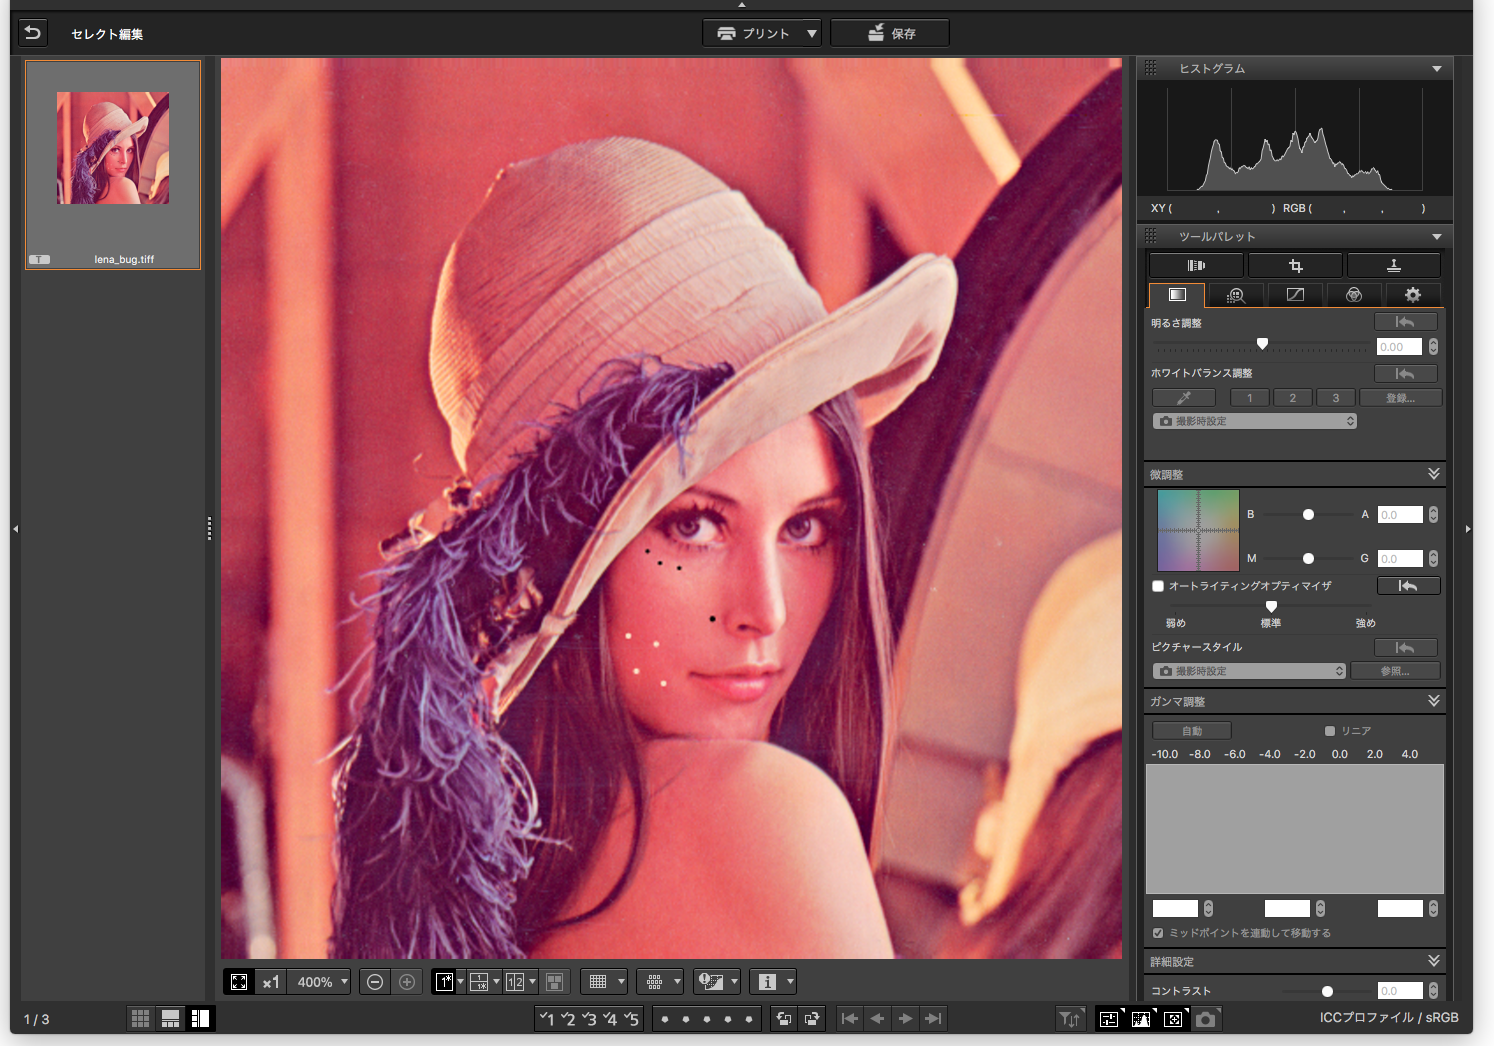Click the brightness value field showing 0.00

point(1399,347)
